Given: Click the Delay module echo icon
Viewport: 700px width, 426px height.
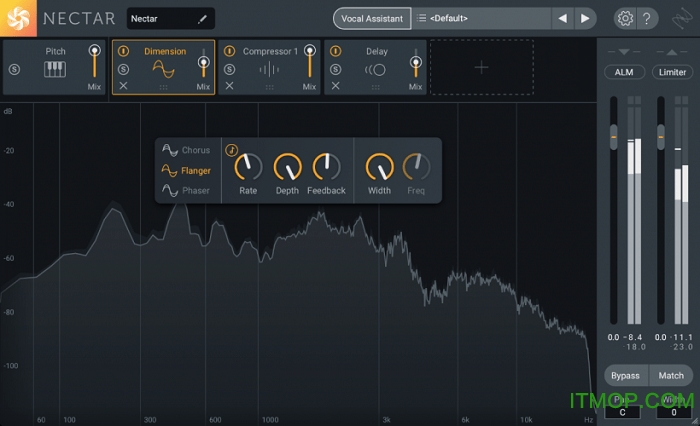Looking at the screenshot, I should tap(375, 69).
